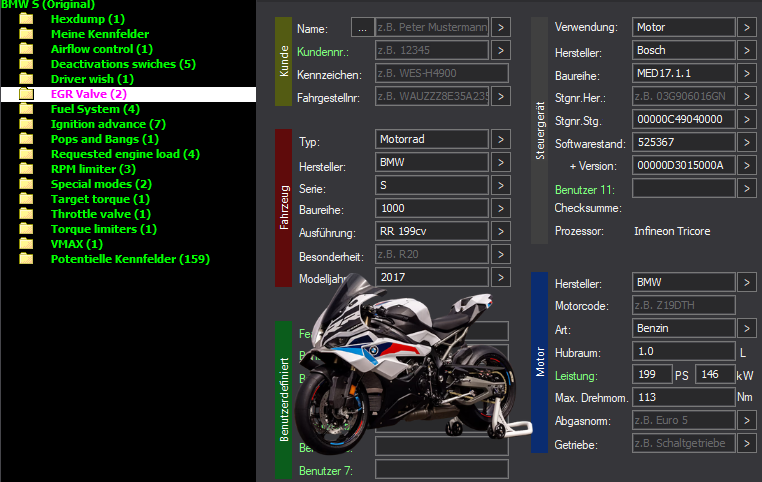The width and height of the screenshot is (762, 482).
Task: Open the Ausführung RR 199cv arrow
Action: pos(501,231)
